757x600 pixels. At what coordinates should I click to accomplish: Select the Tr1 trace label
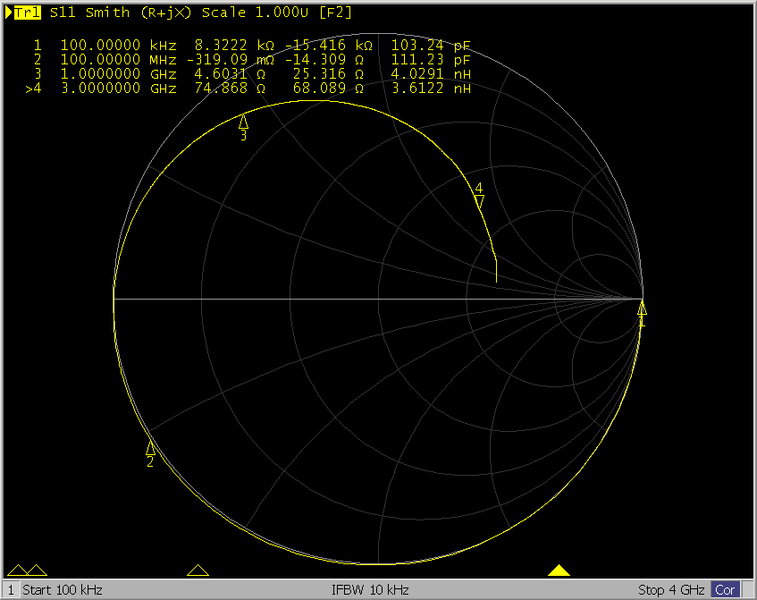click(27, 13)
